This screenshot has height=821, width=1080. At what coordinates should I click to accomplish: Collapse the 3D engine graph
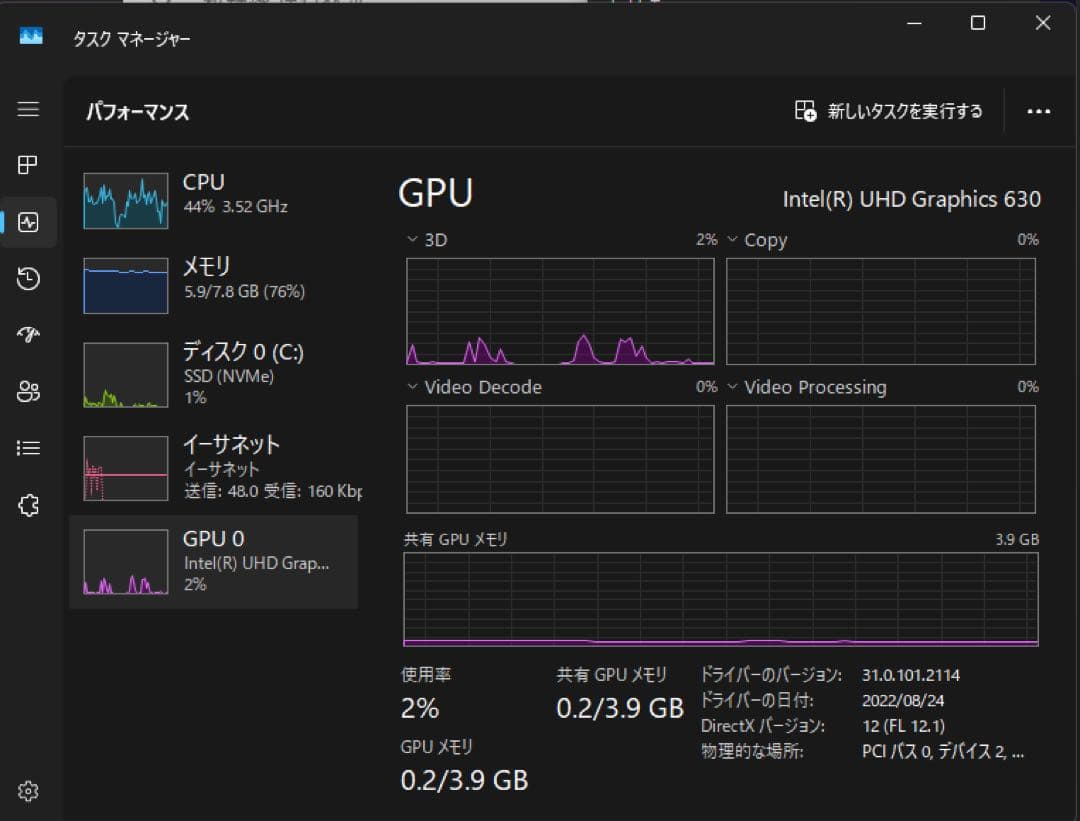tap(411, 239)
